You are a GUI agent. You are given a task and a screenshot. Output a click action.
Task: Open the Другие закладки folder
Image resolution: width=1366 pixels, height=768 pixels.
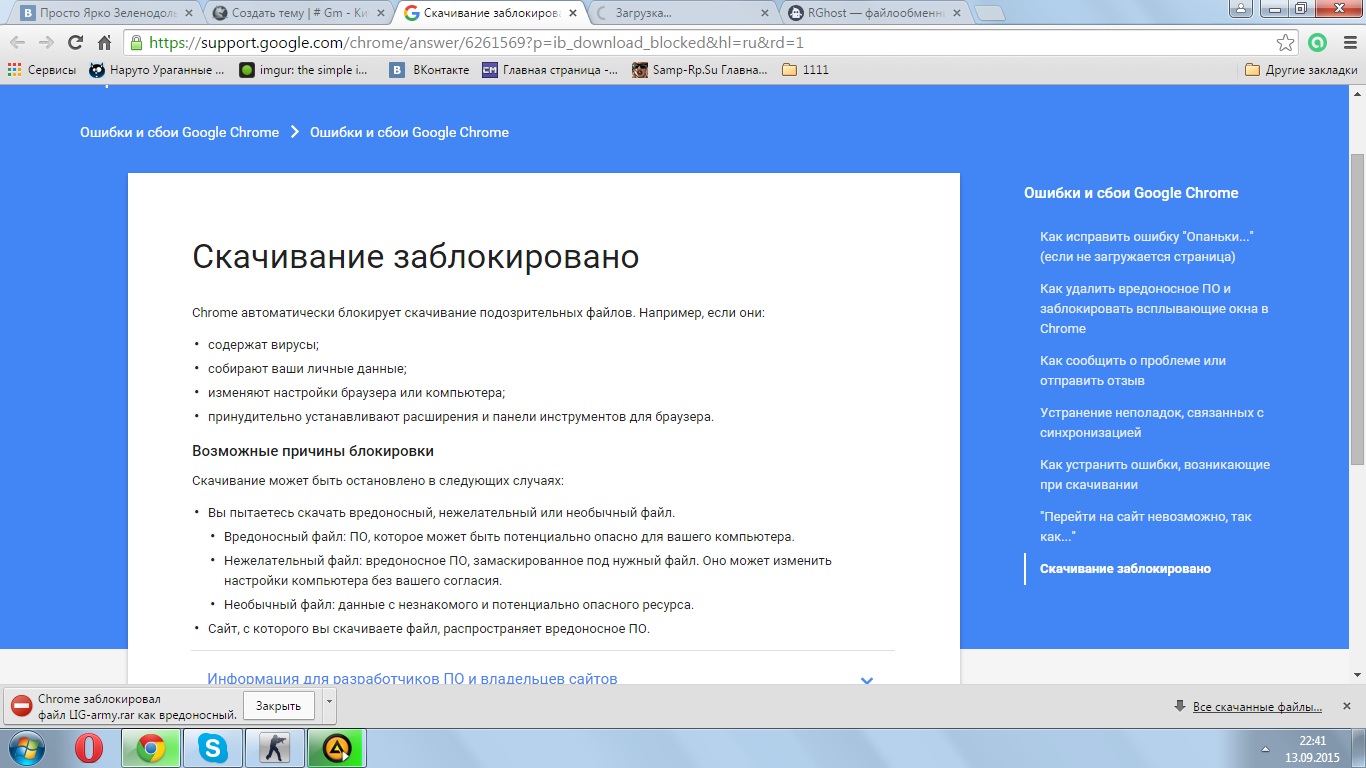tap(1301, 70)
